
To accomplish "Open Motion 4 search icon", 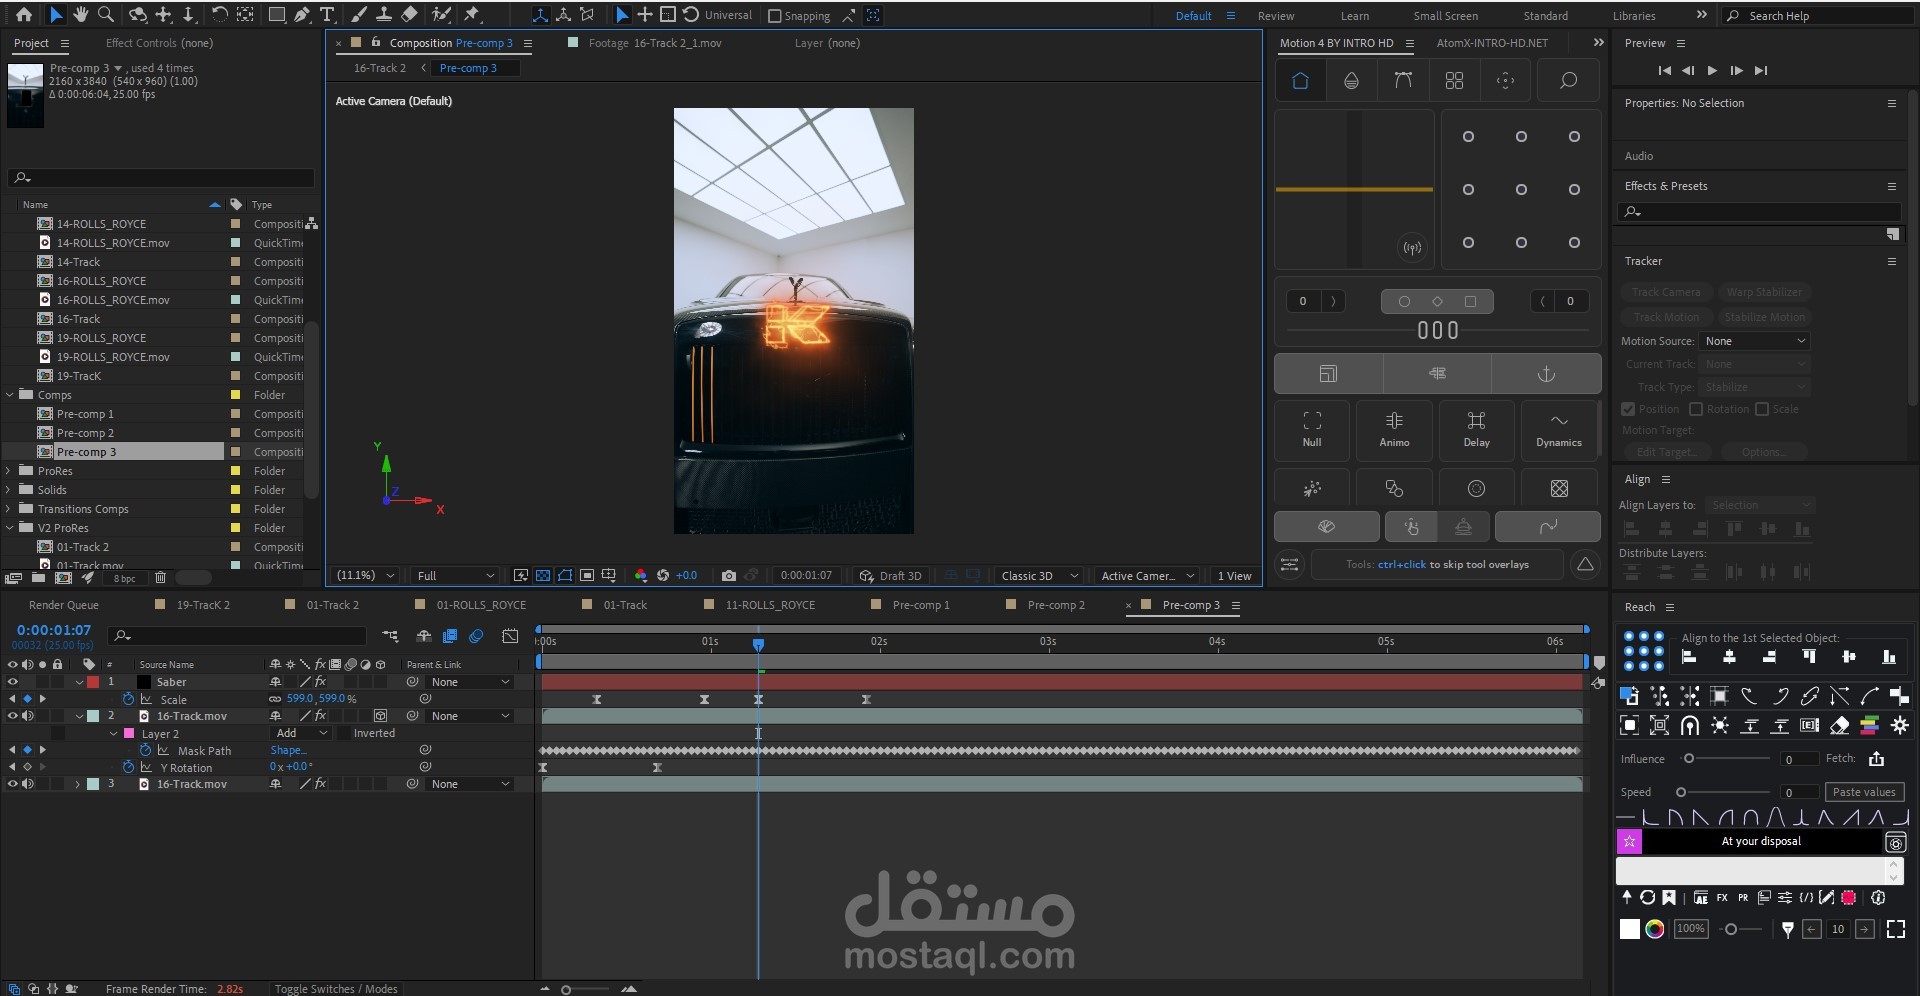I will pos(1568,81).
